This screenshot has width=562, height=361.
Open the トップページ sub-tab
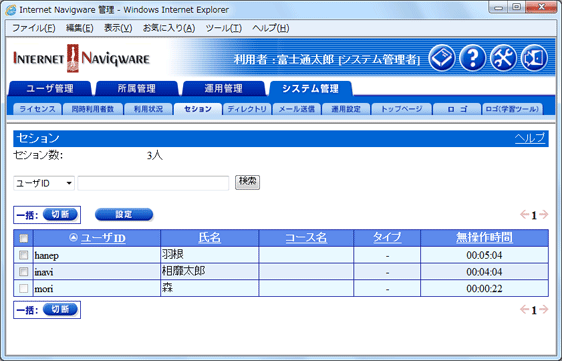401,109
